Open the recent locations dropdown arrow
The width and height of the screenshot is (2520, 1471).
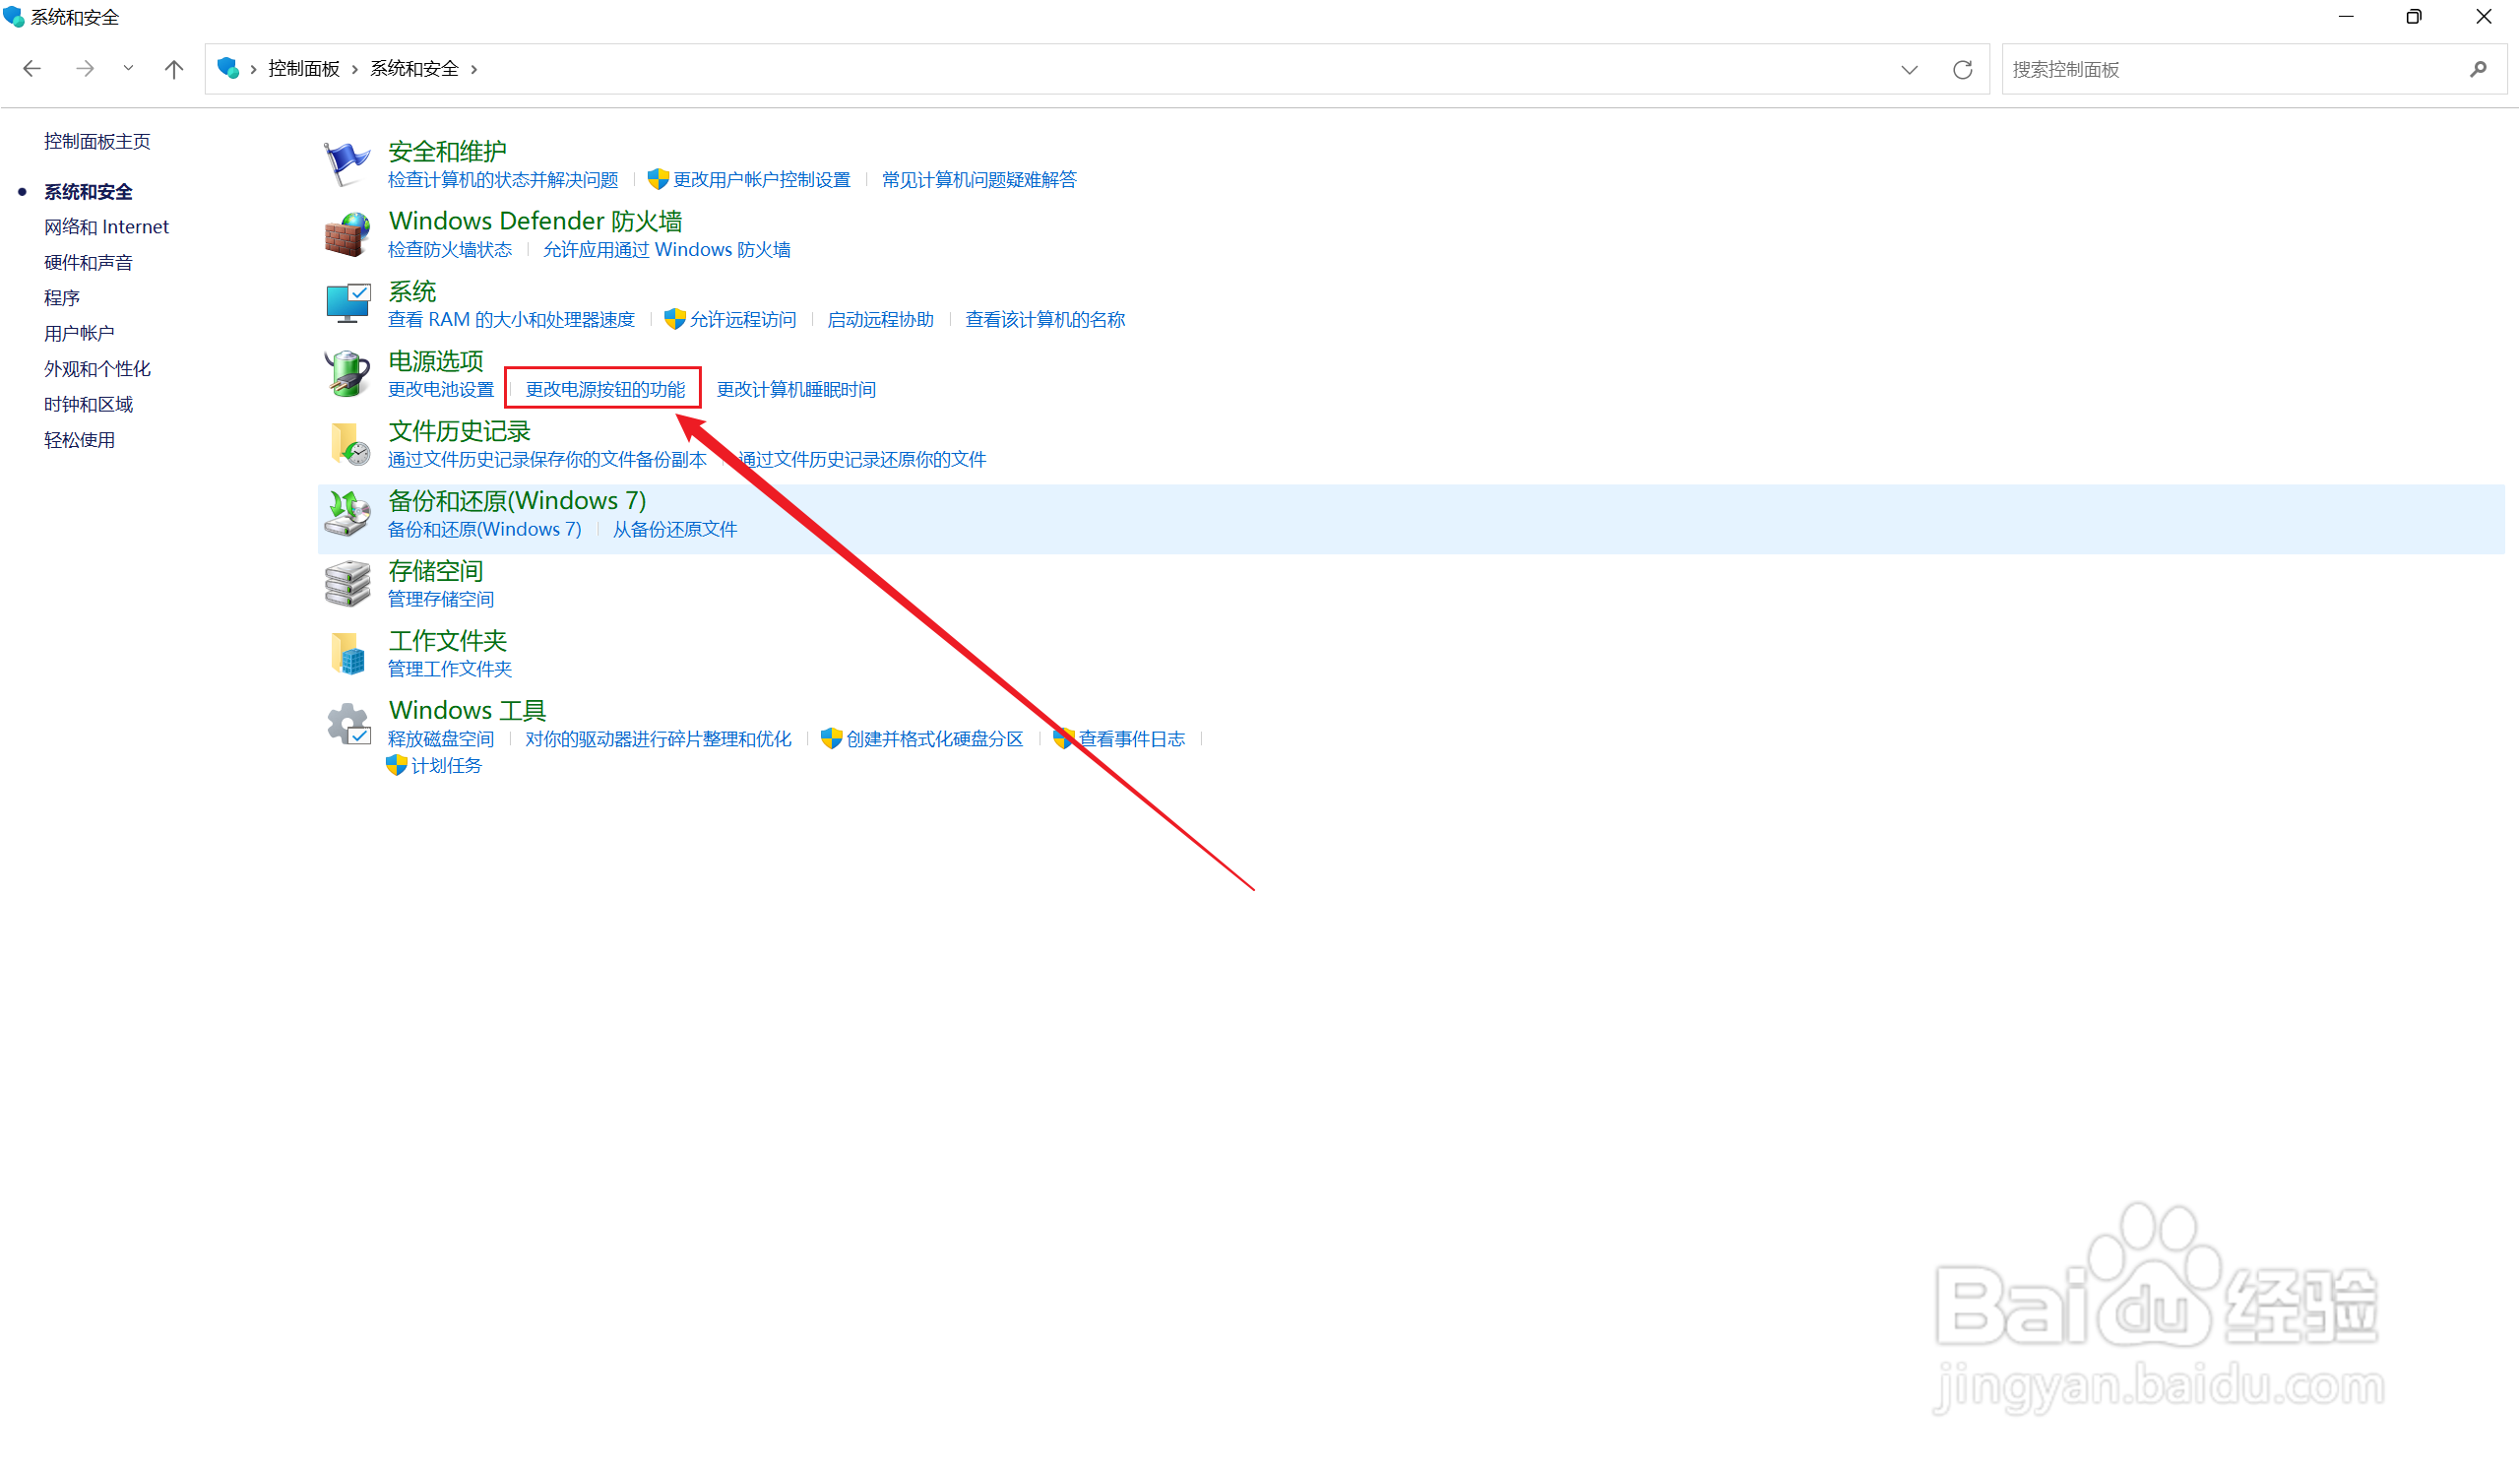click(128, 69)
